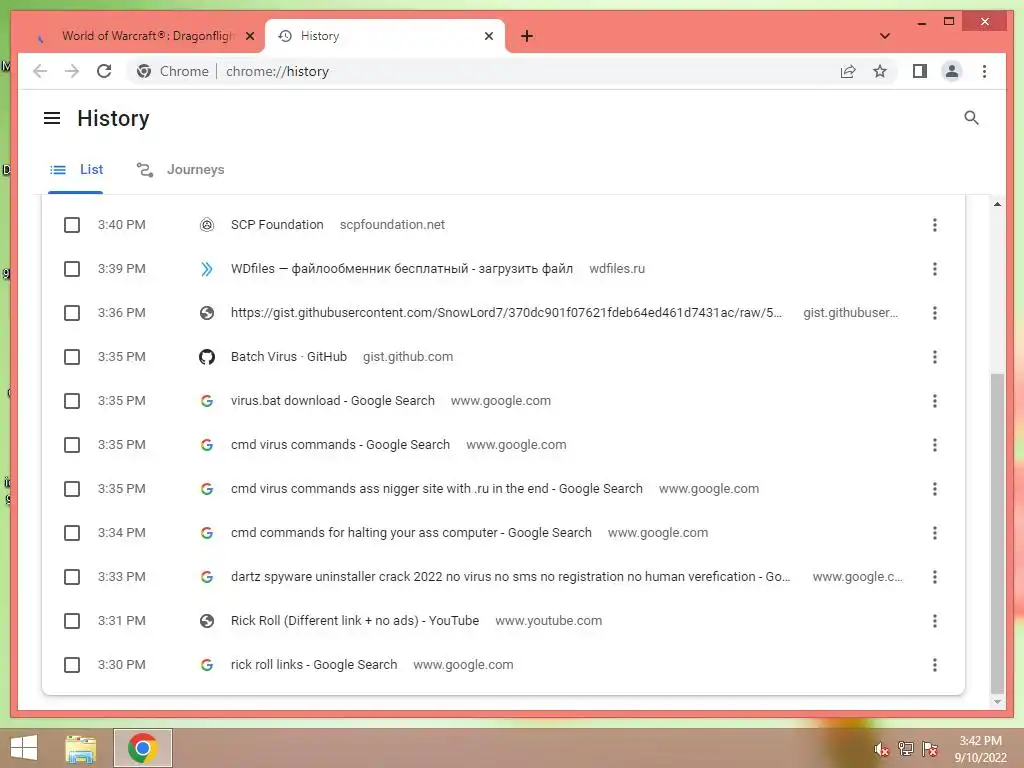Screen dimensions: 1024x768
Task: Open virus.bat download Google Search link
Action: 332,401
